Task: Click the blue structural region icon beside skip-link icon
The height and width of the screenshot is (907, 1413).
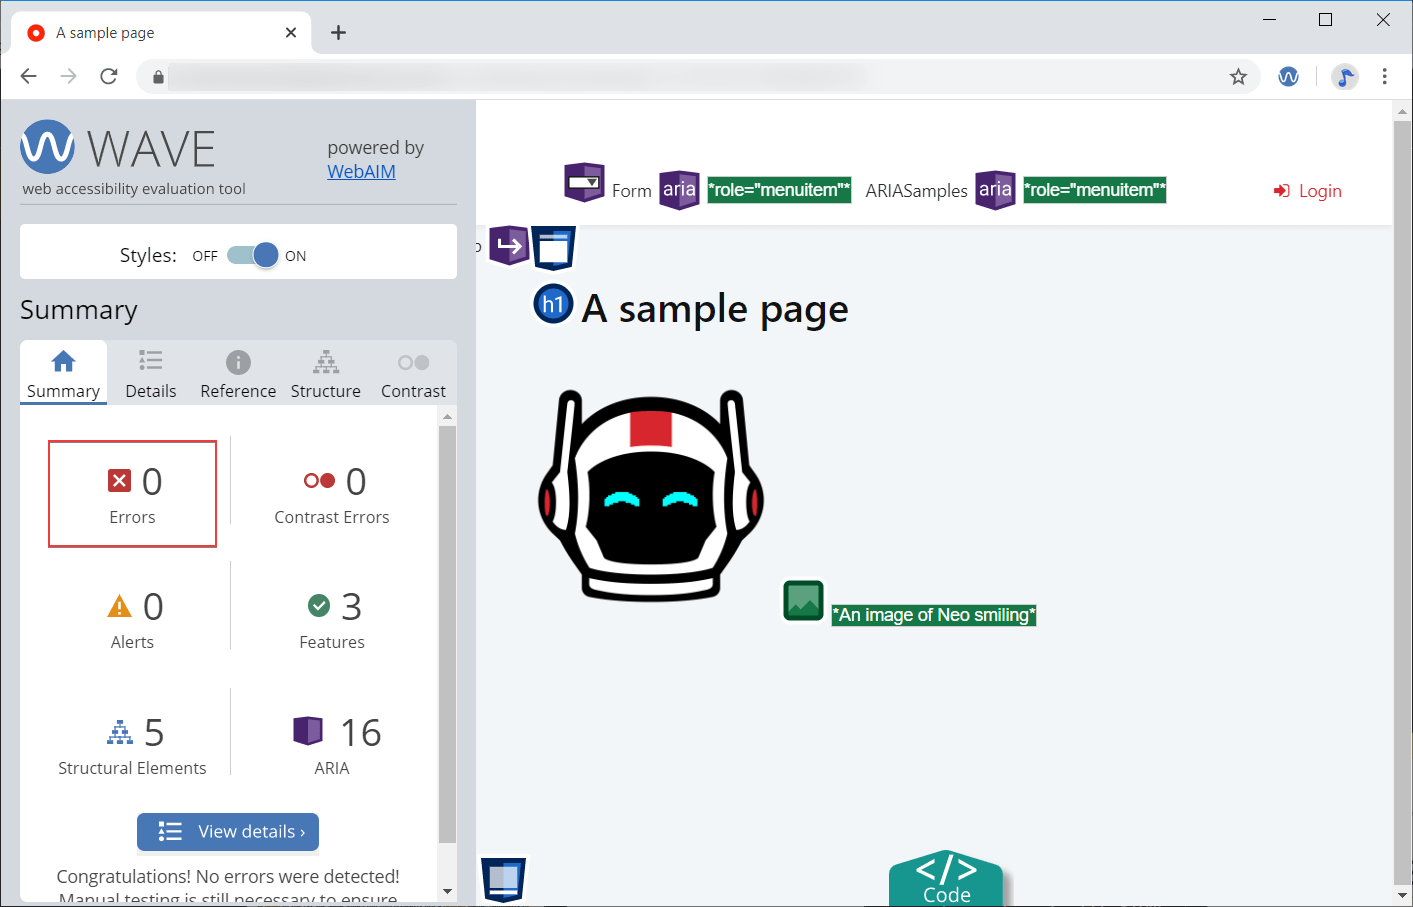Action: (554, 248)
